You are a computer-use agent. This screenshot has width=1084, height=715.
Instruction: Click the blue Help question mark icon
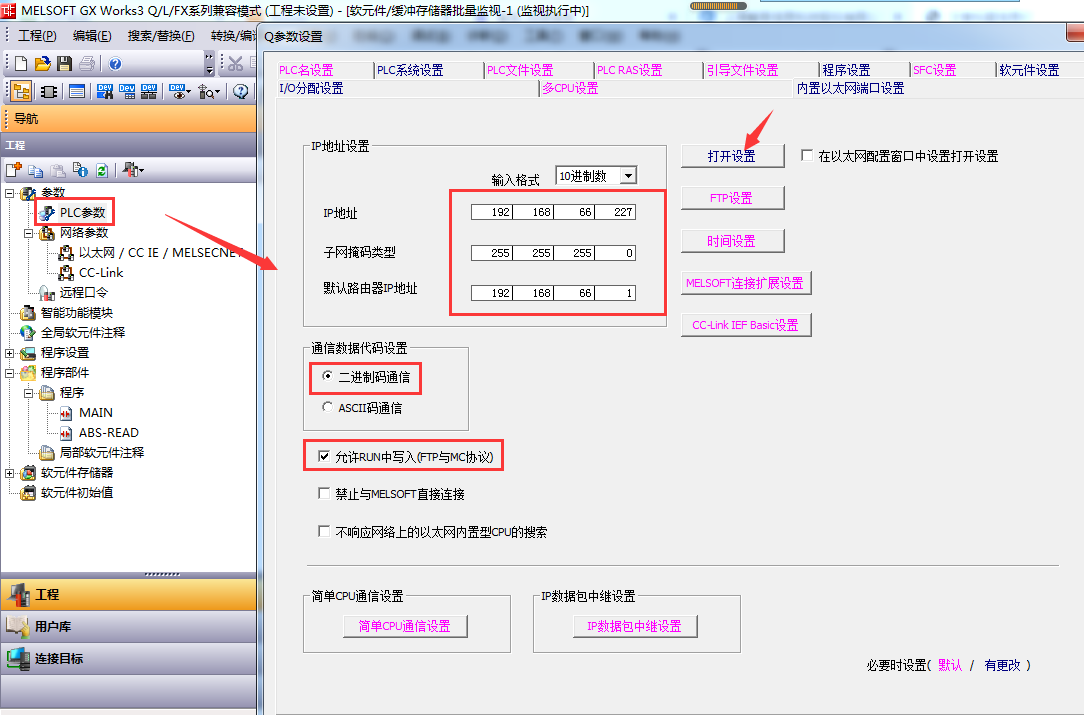(115, 64)
